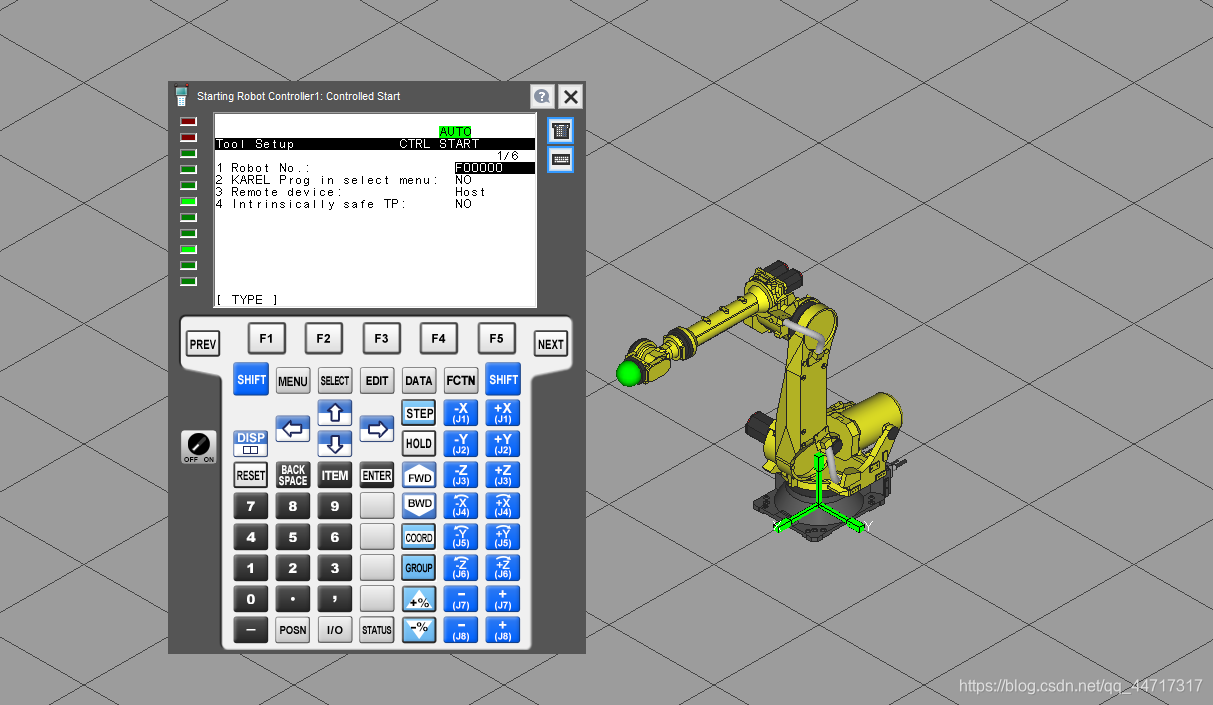
Task: Click the DISP display key
Action: 251,444
